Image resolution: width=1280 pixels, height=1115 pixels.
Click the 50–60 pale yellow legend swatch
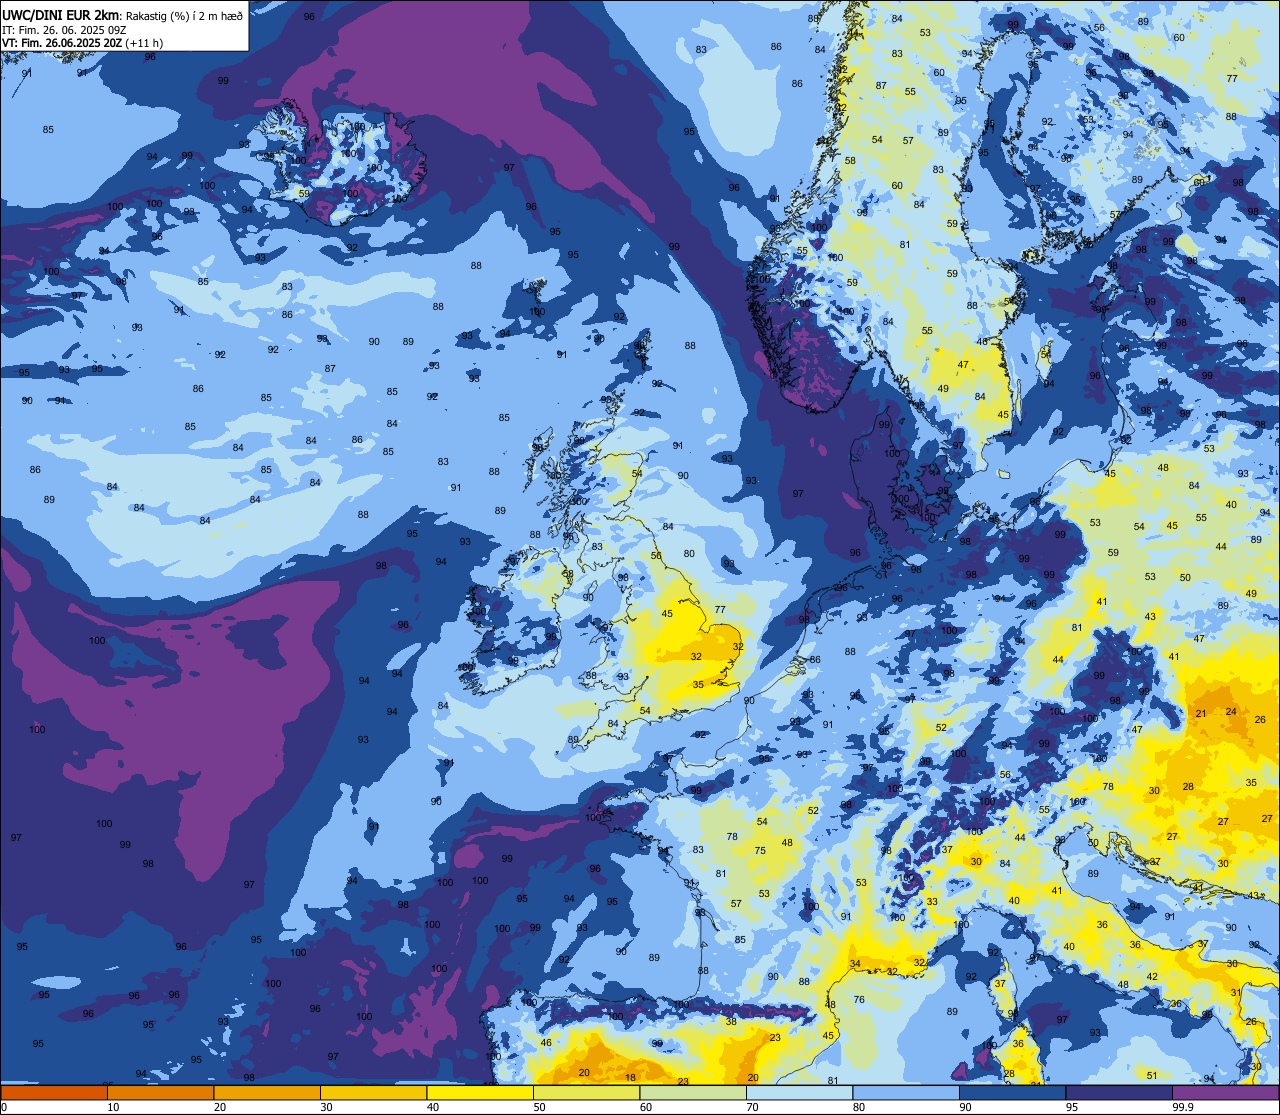586,1093
